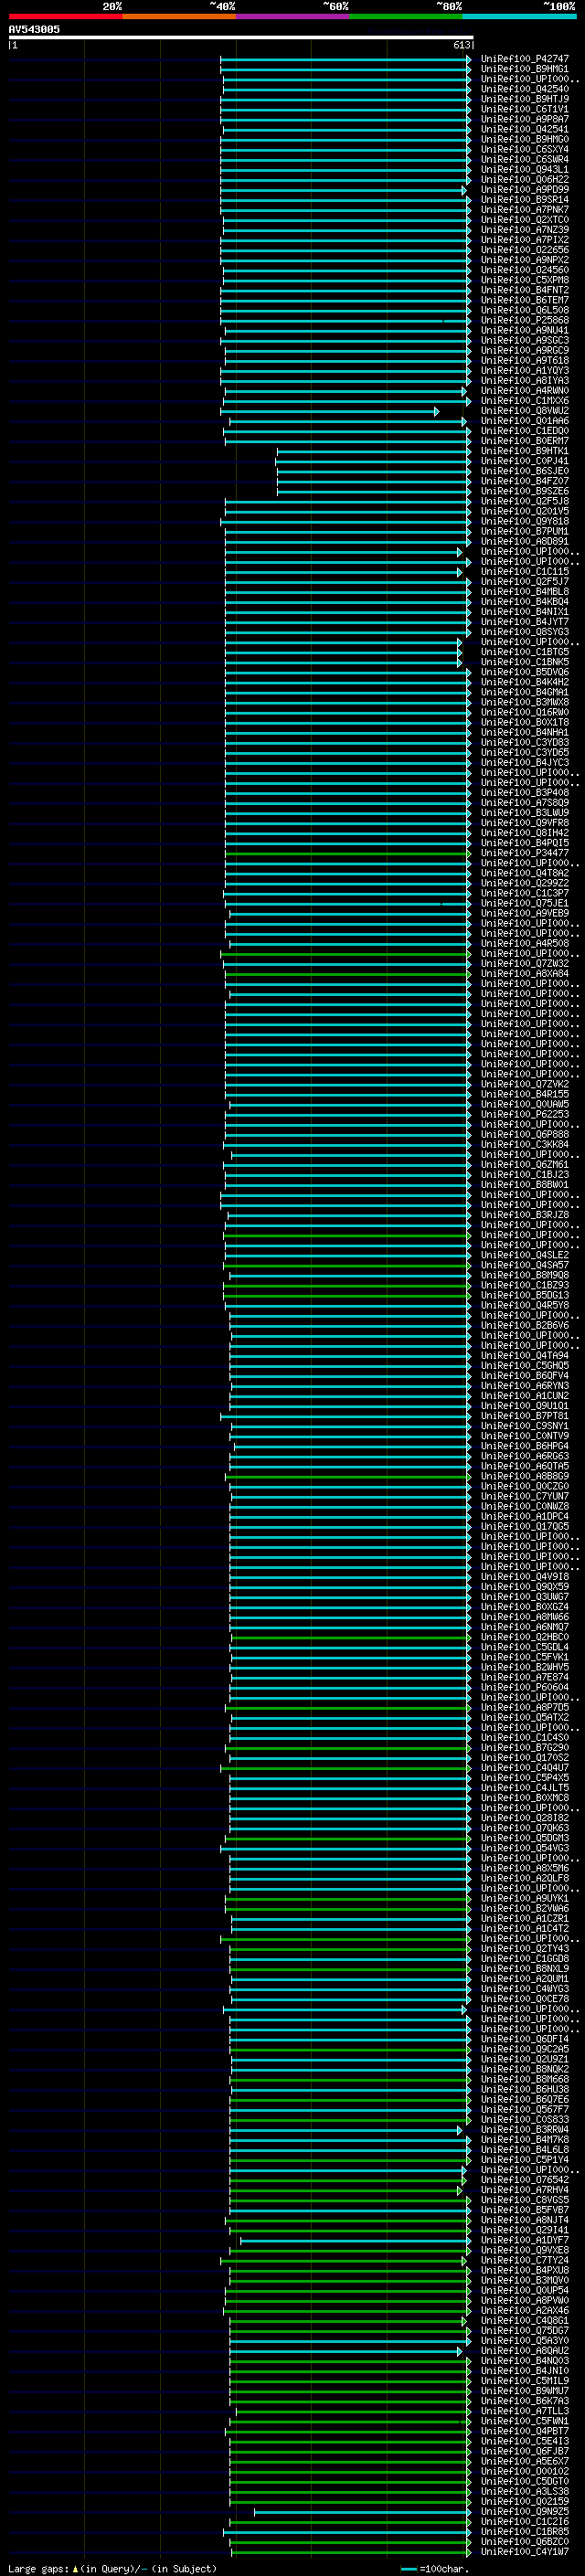Click hit label UniRef100_Q9C2A5
The image size is (585, 2576).
[x=525, y=2050]
